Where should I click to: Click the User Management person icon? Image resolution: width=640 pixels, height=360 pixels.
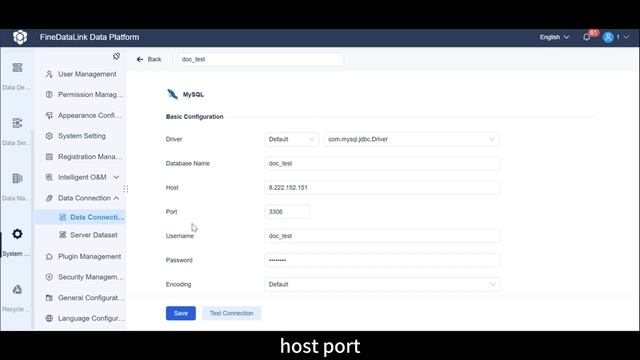point(49,74)
